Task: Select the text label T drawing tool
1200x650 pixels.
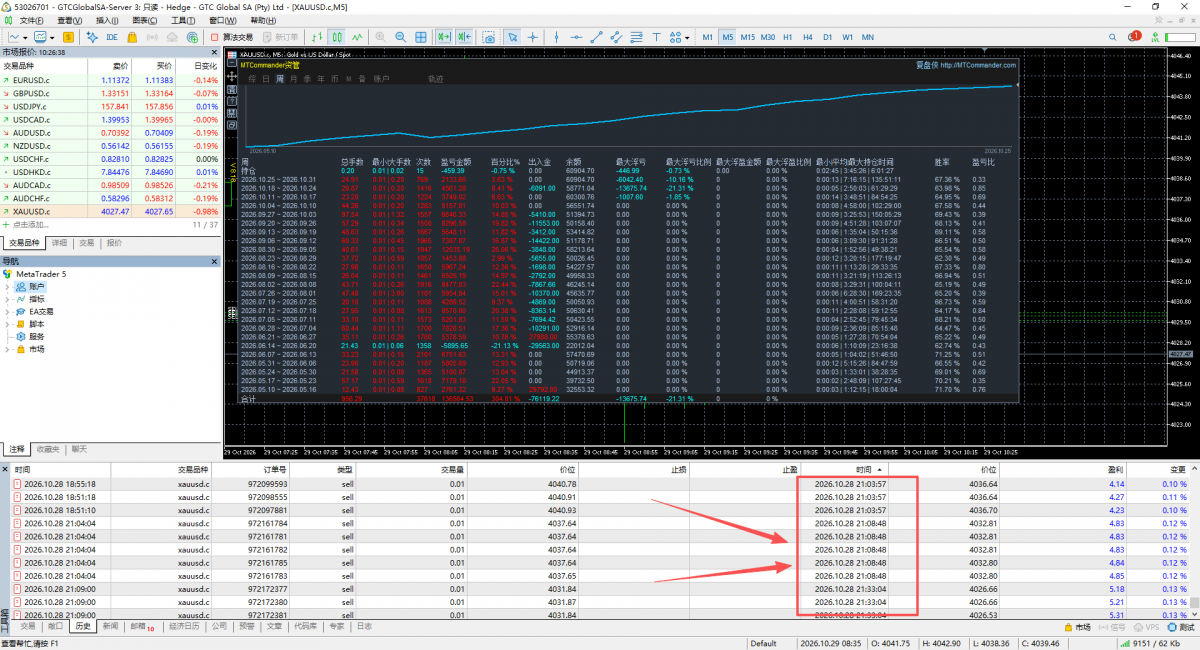Action: 655,37
